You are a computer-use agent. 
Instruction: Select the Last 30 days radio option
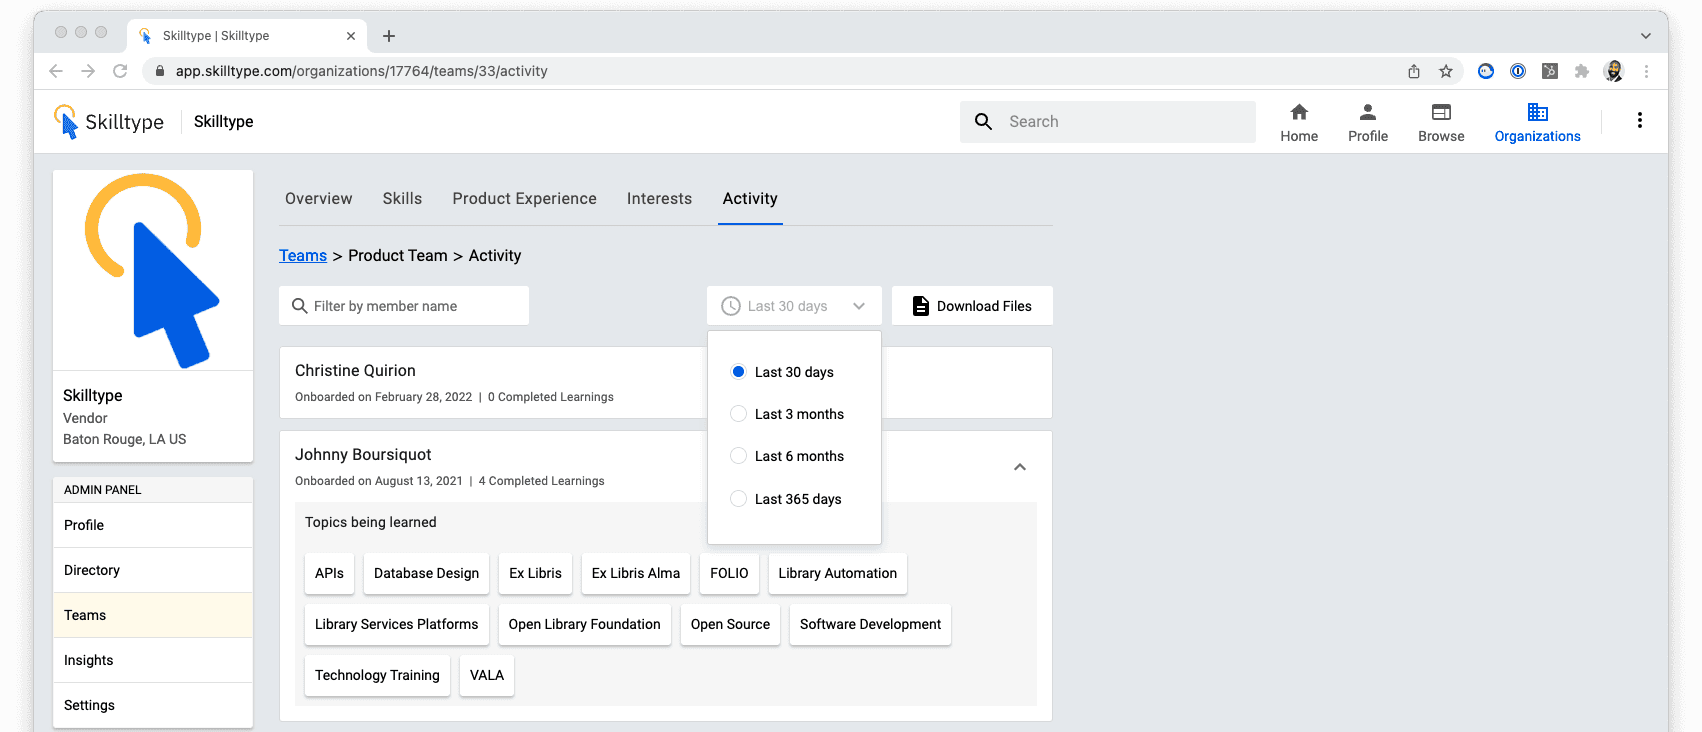pyautogui.click(x=739, y=372)
